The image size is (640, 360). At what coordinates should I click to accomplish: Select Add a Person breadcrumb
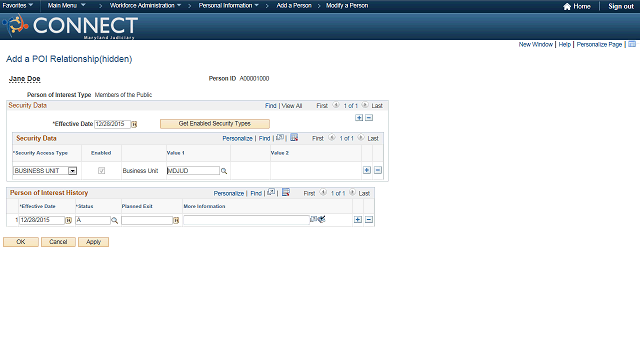294,6
